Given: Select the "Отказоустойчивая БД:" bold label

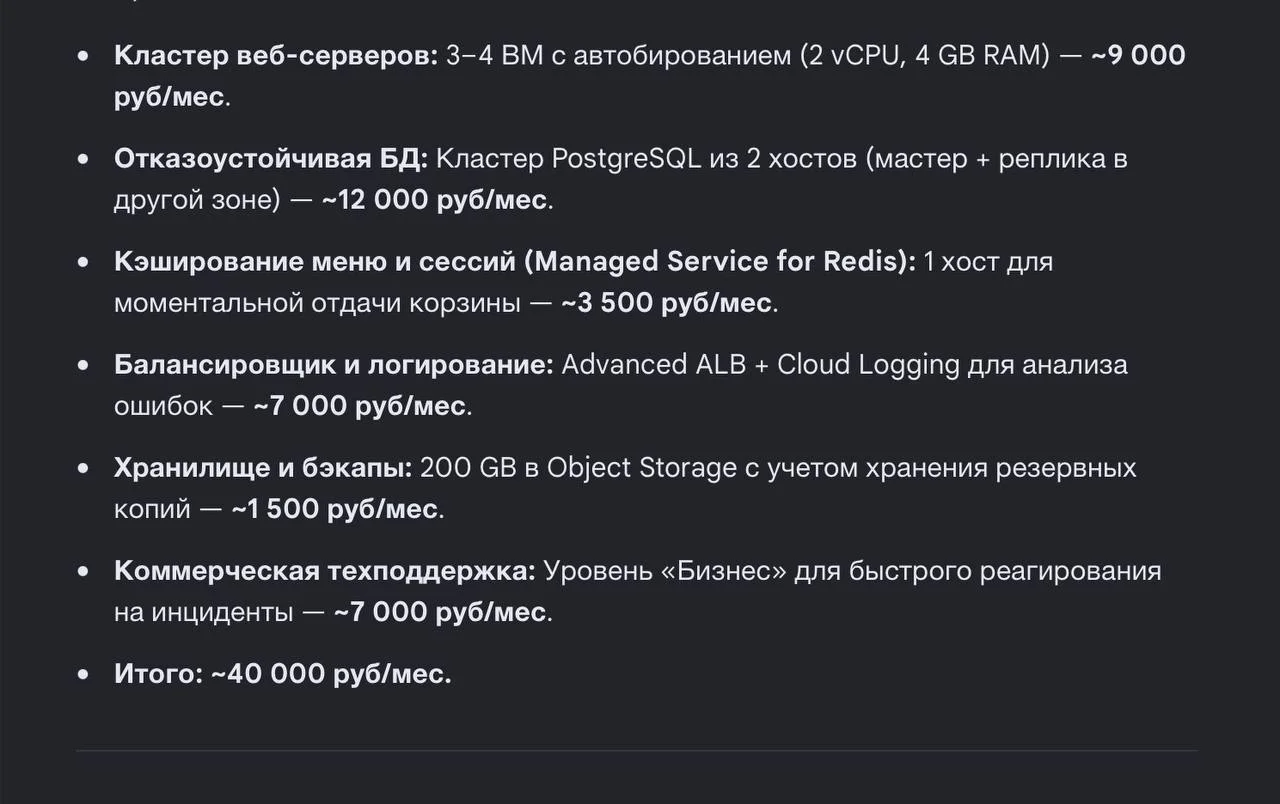Looking at the screenshot, I should (271, 158).
